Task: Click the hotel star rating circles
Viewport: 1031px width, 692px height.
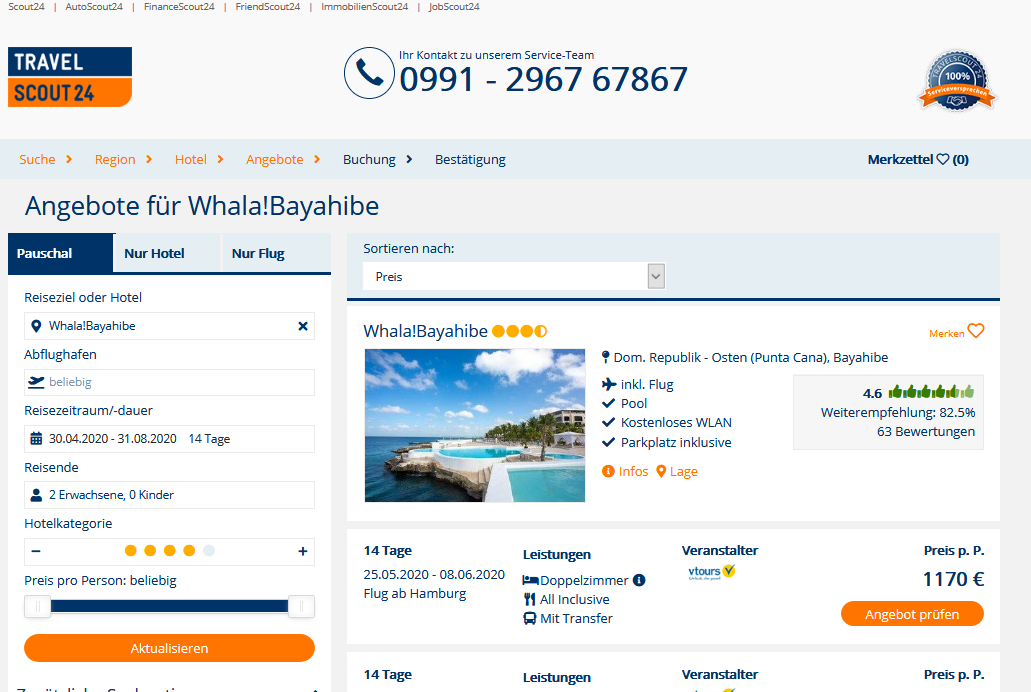Action: click(x=519, y=331)
